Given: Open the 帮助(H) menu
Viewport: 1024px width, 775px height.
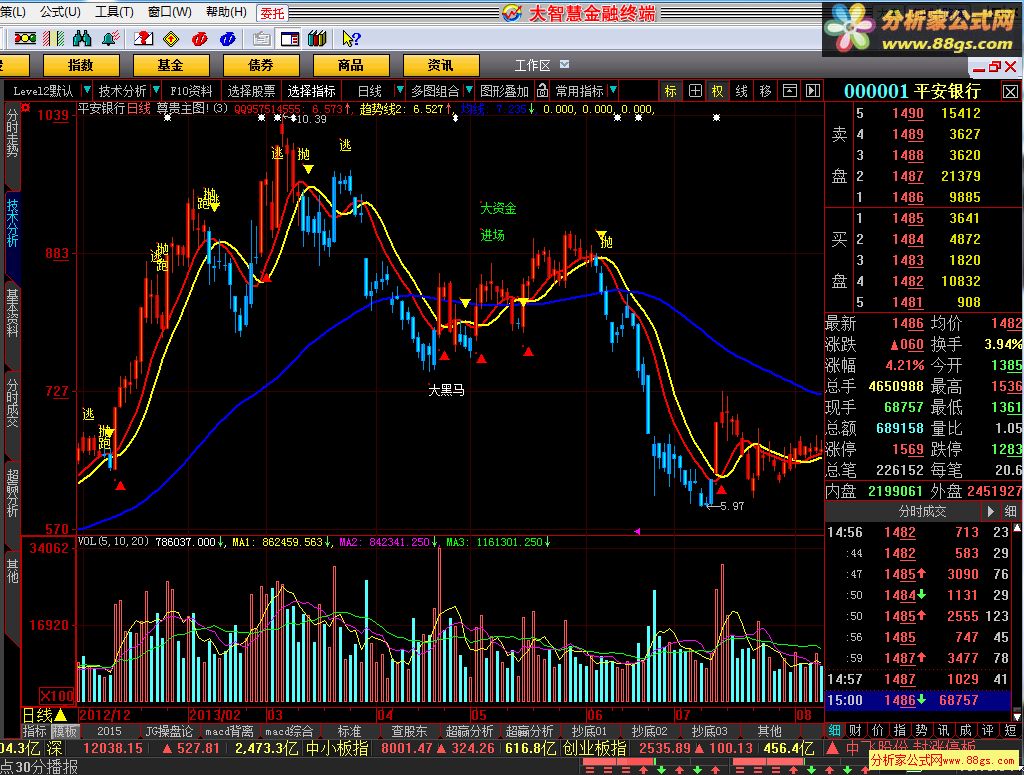Looking at the screenshot, I should 226,12.
